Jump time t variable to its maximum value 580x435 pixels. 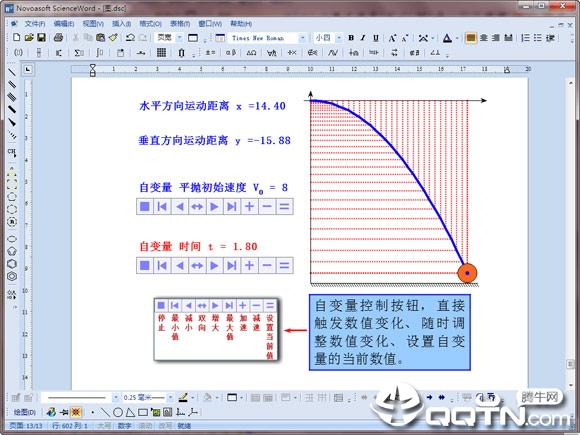click(232, 265)
